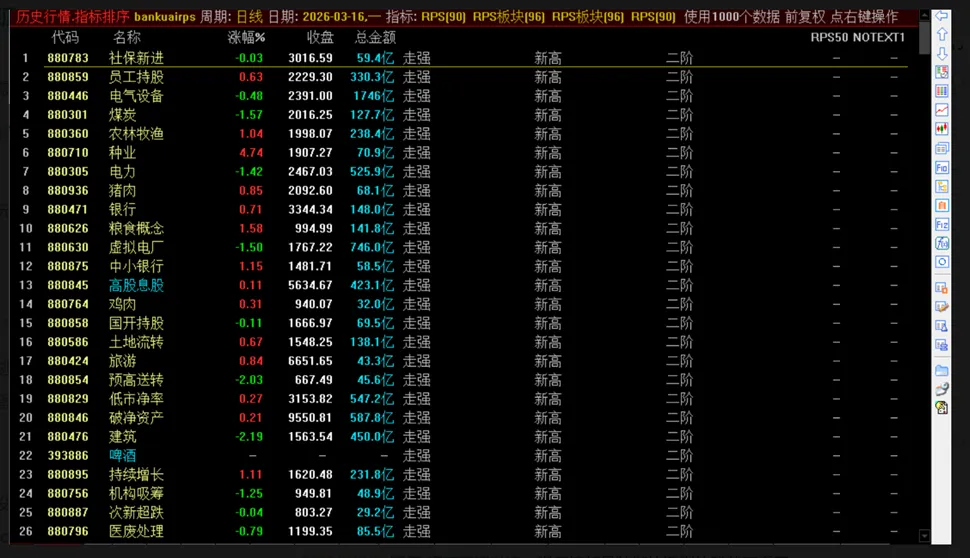The image size is (970, 558).
Task: Click the scrollbar up arrow at top
Action: pos(924,14)
